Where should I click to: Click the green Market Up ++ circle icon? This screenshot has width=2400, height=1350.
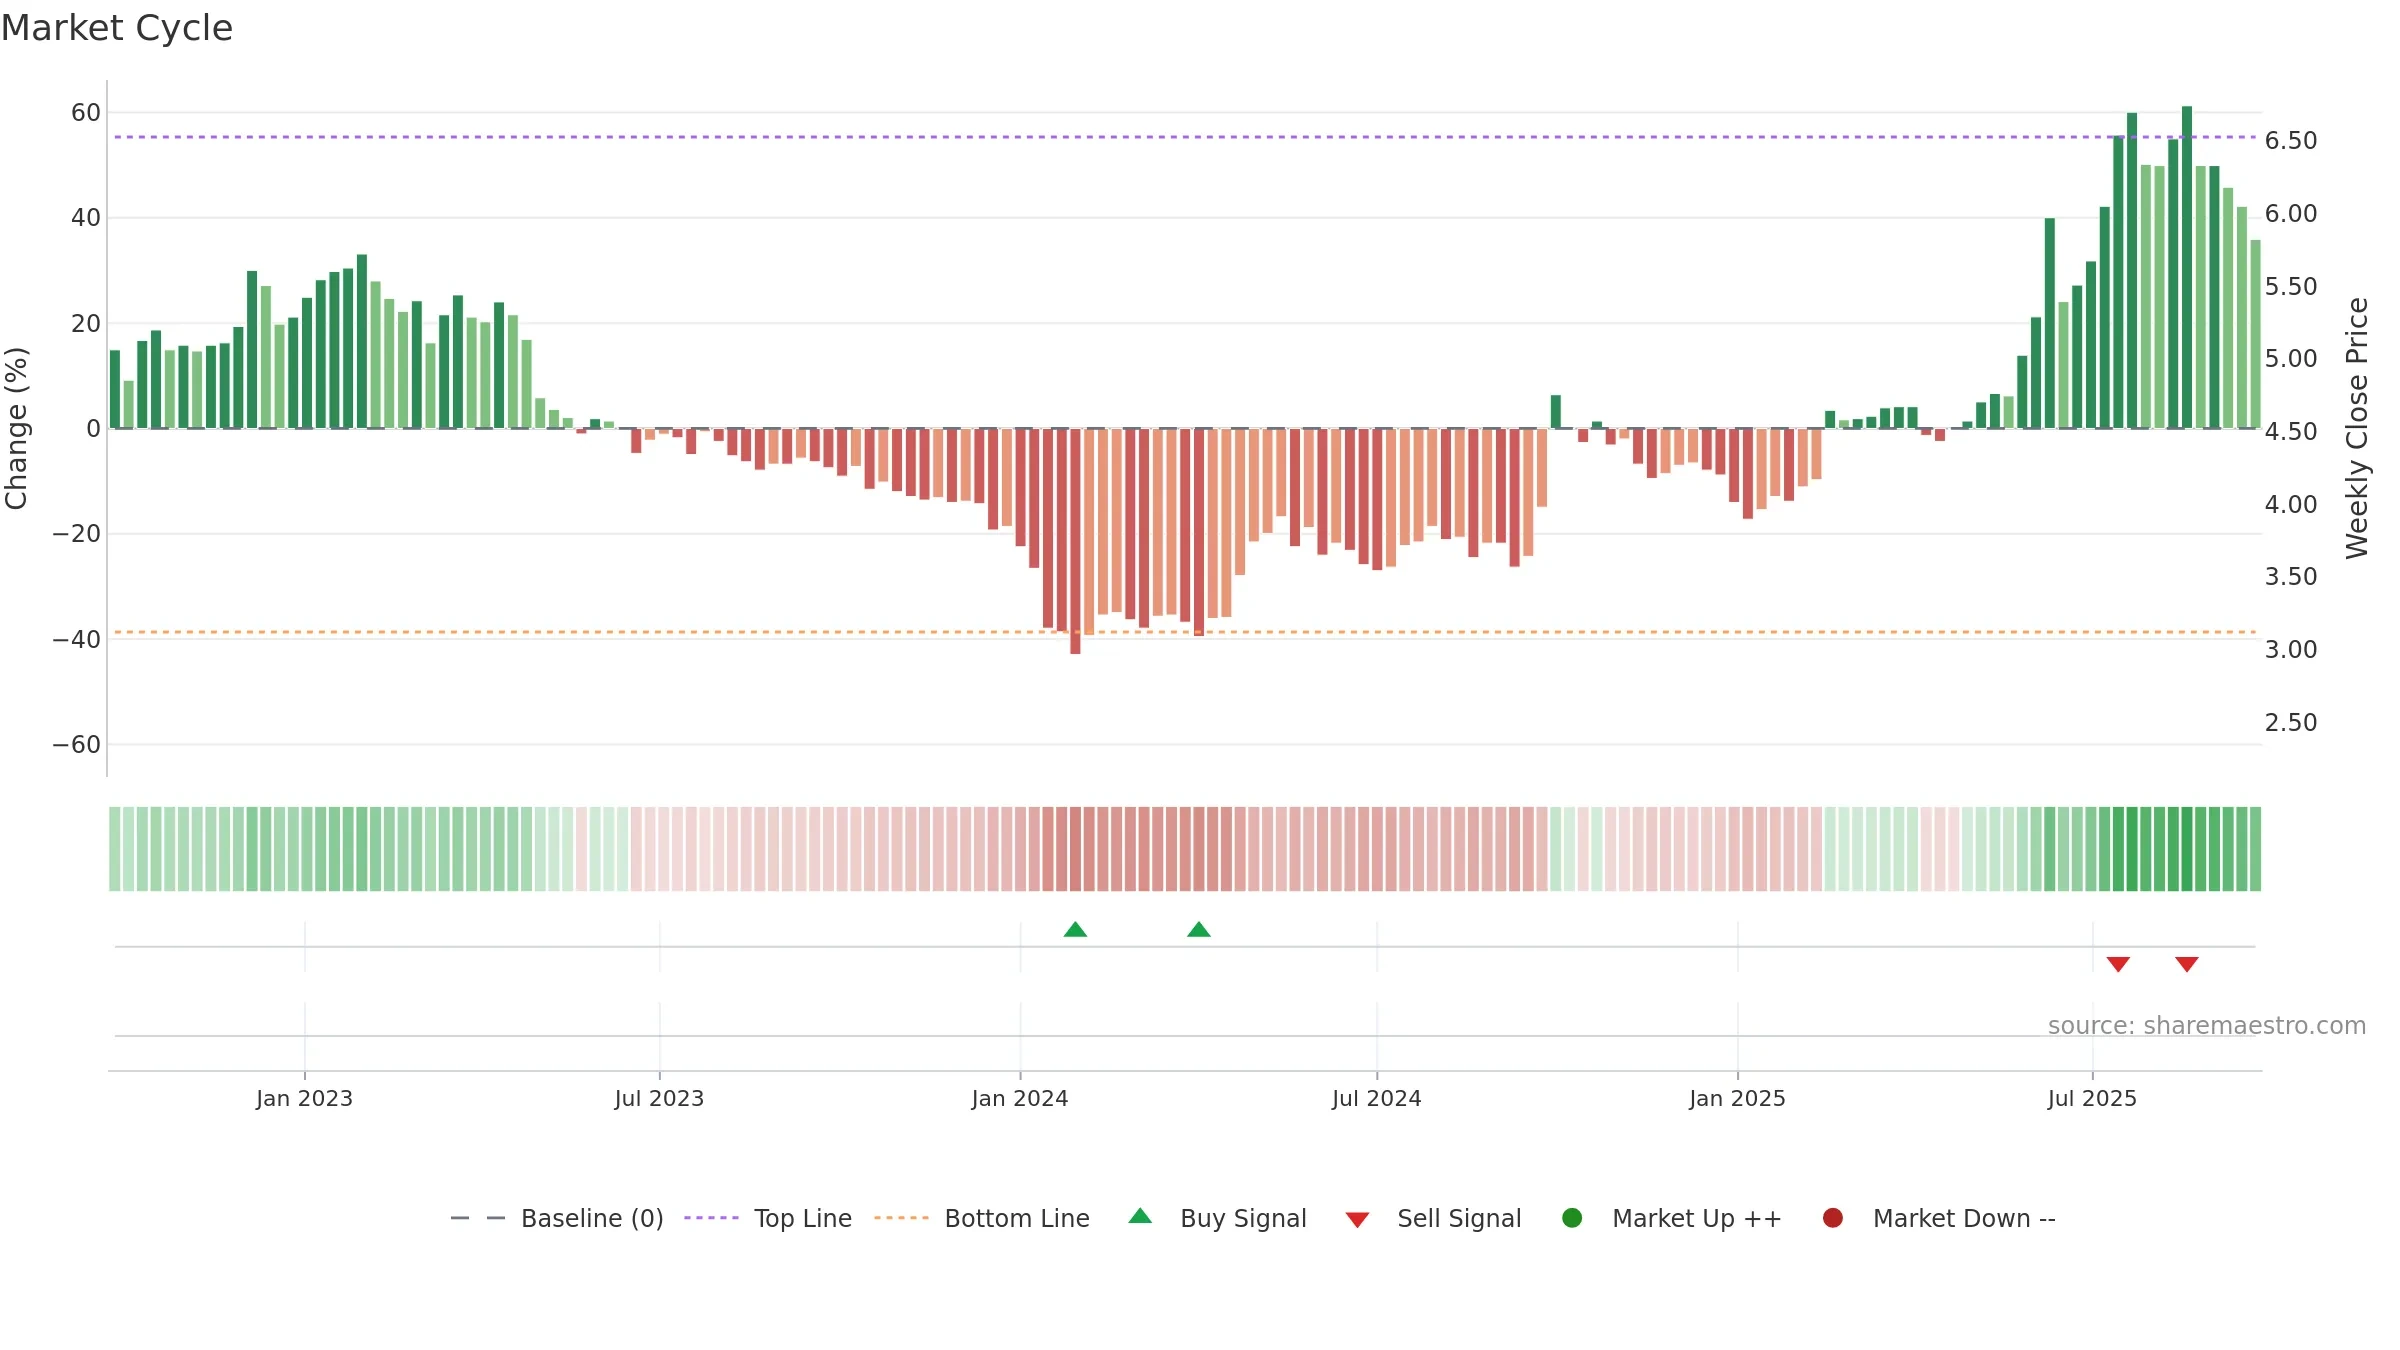click(x=1572, y=1218)
